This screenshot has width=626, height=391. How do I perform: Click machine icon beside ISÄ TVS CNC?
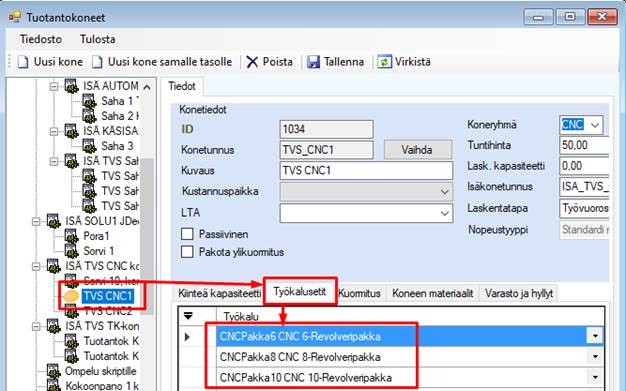(53, 266)
